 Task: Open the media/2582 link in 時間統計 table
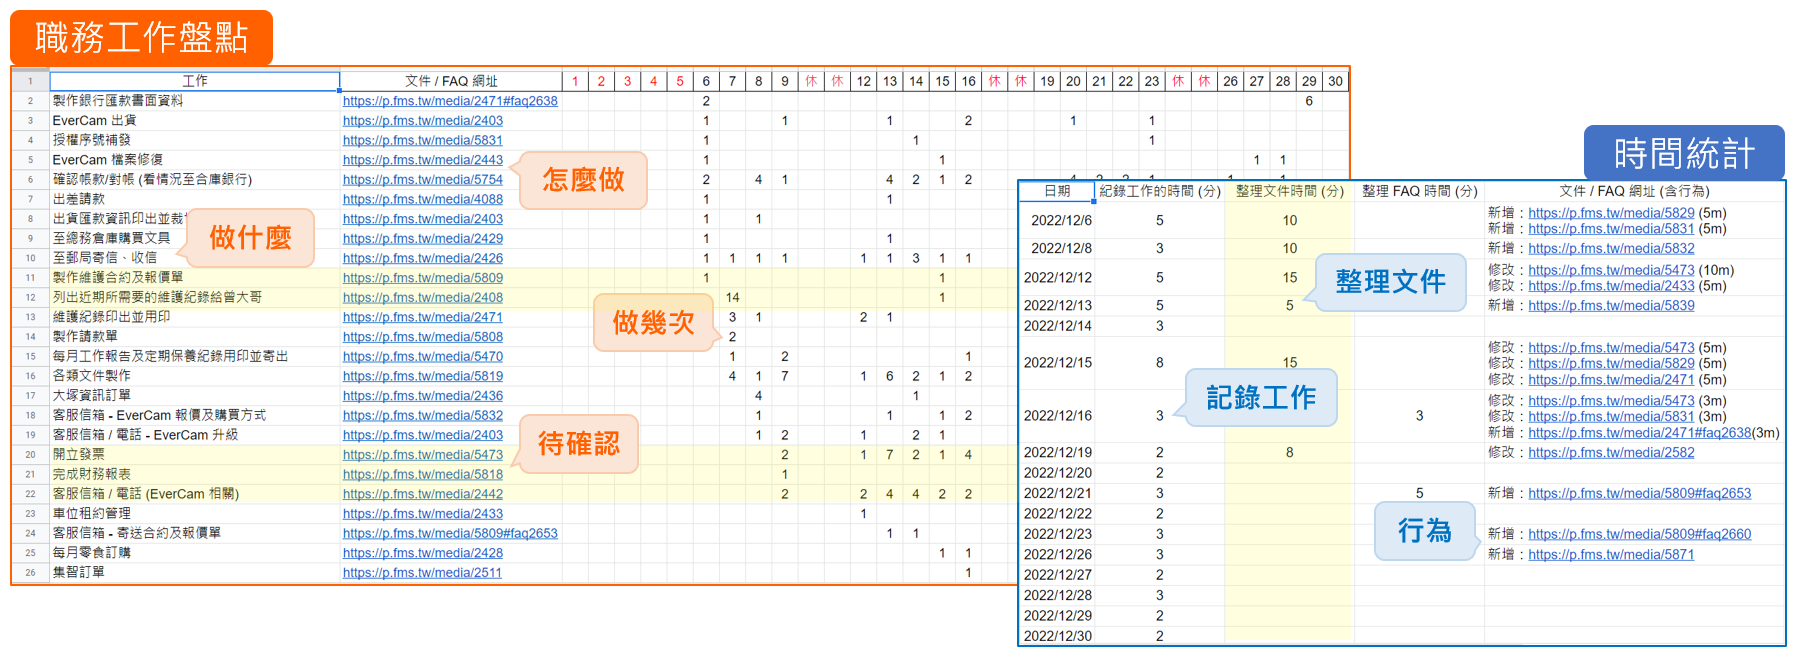pos(1610,453)
